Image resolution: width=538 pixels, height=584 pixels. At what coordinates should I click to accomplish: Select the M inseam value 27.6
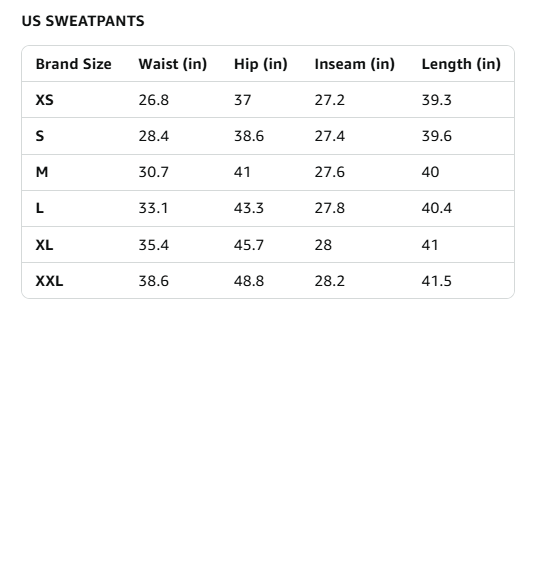point(329,172)
